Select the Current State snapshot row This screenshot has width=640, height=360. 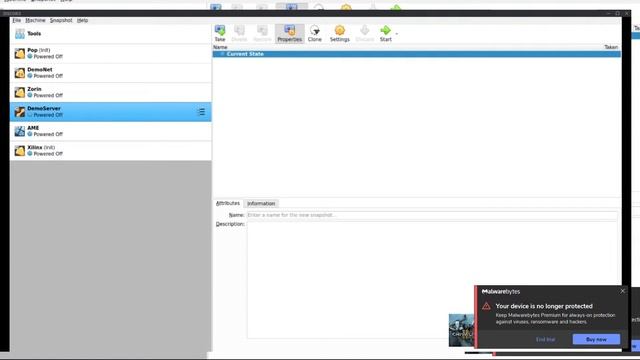pyautogui.click(x=416, y=54)
